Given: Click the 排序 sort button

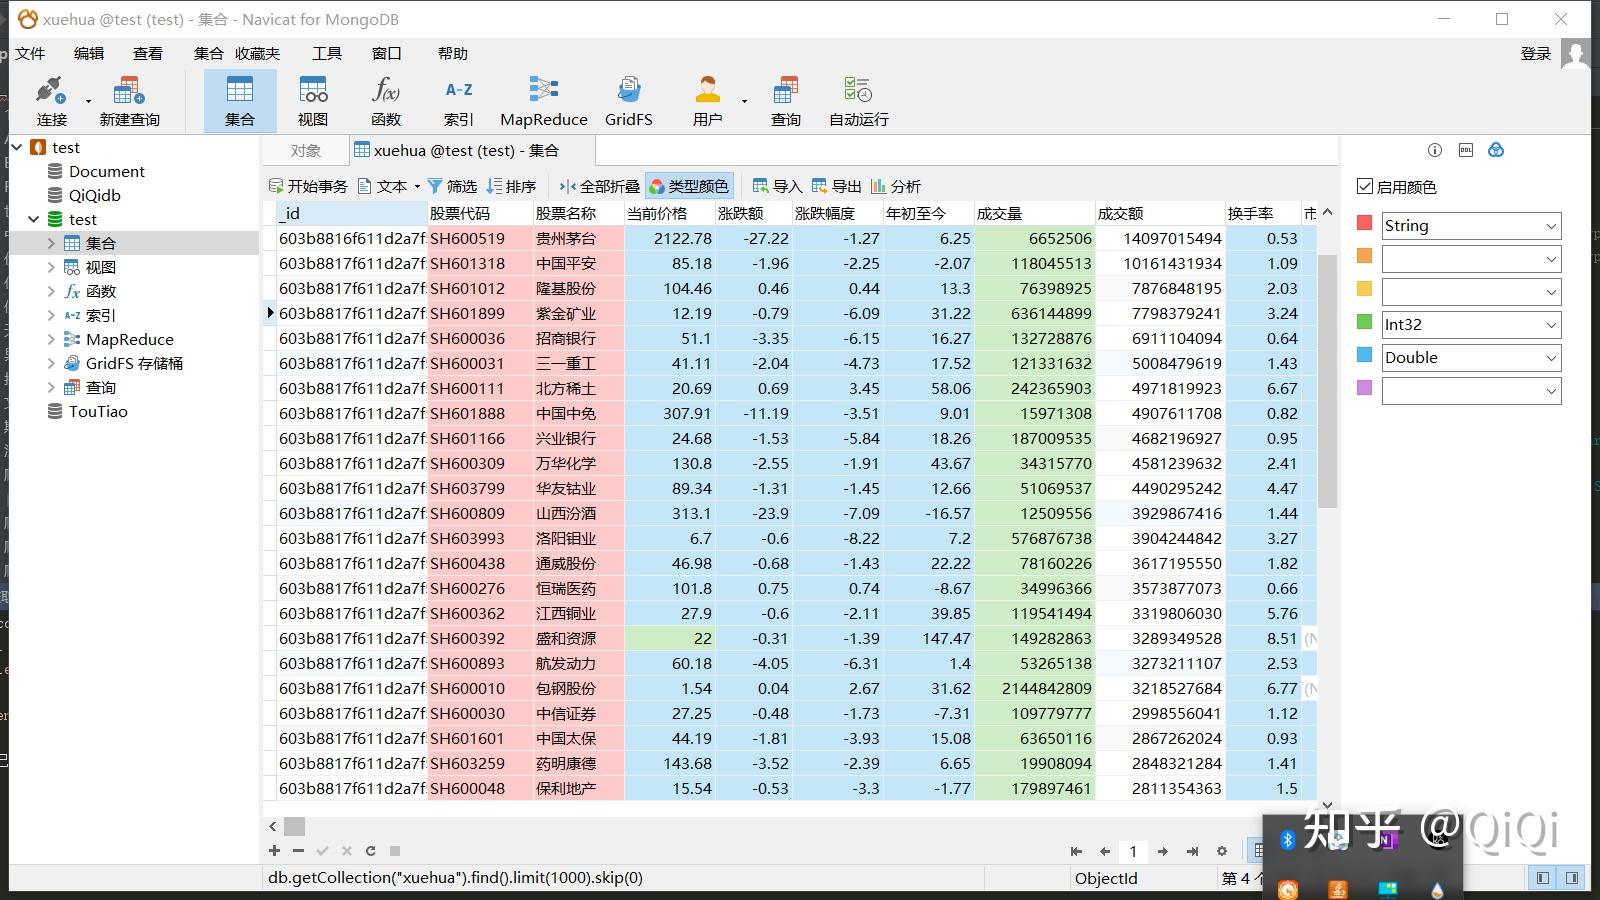Looking at the screenshot, I should click(511, 186).
